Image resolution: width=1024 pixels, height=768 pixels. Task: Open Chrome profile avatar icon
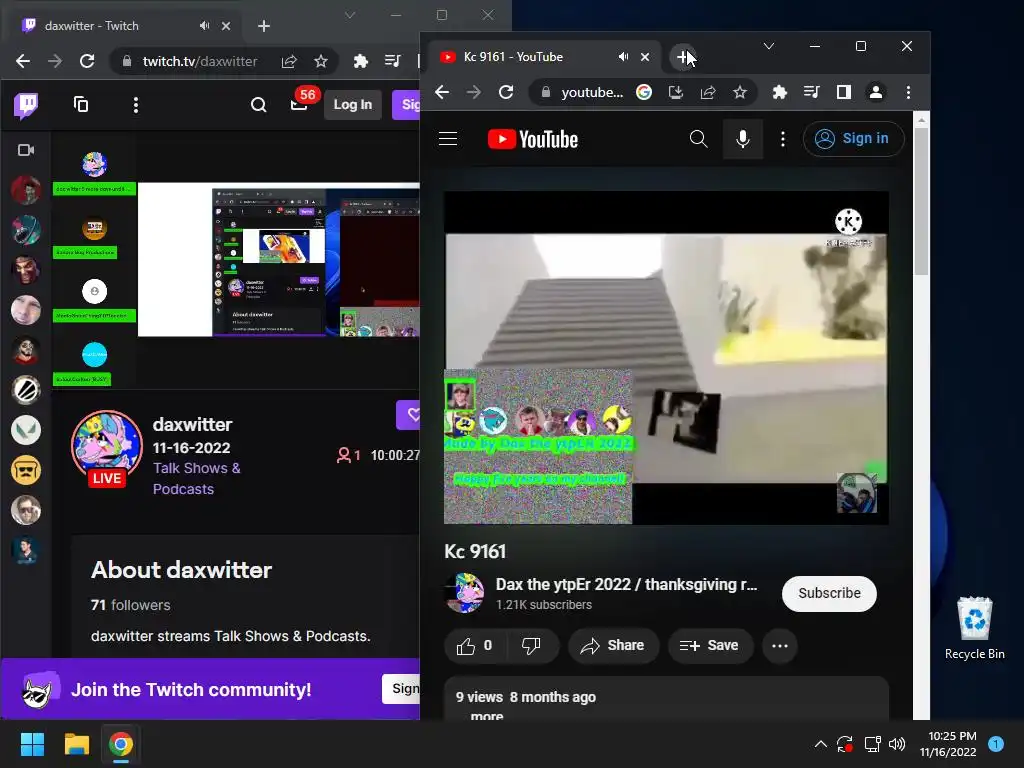[876, 92]
